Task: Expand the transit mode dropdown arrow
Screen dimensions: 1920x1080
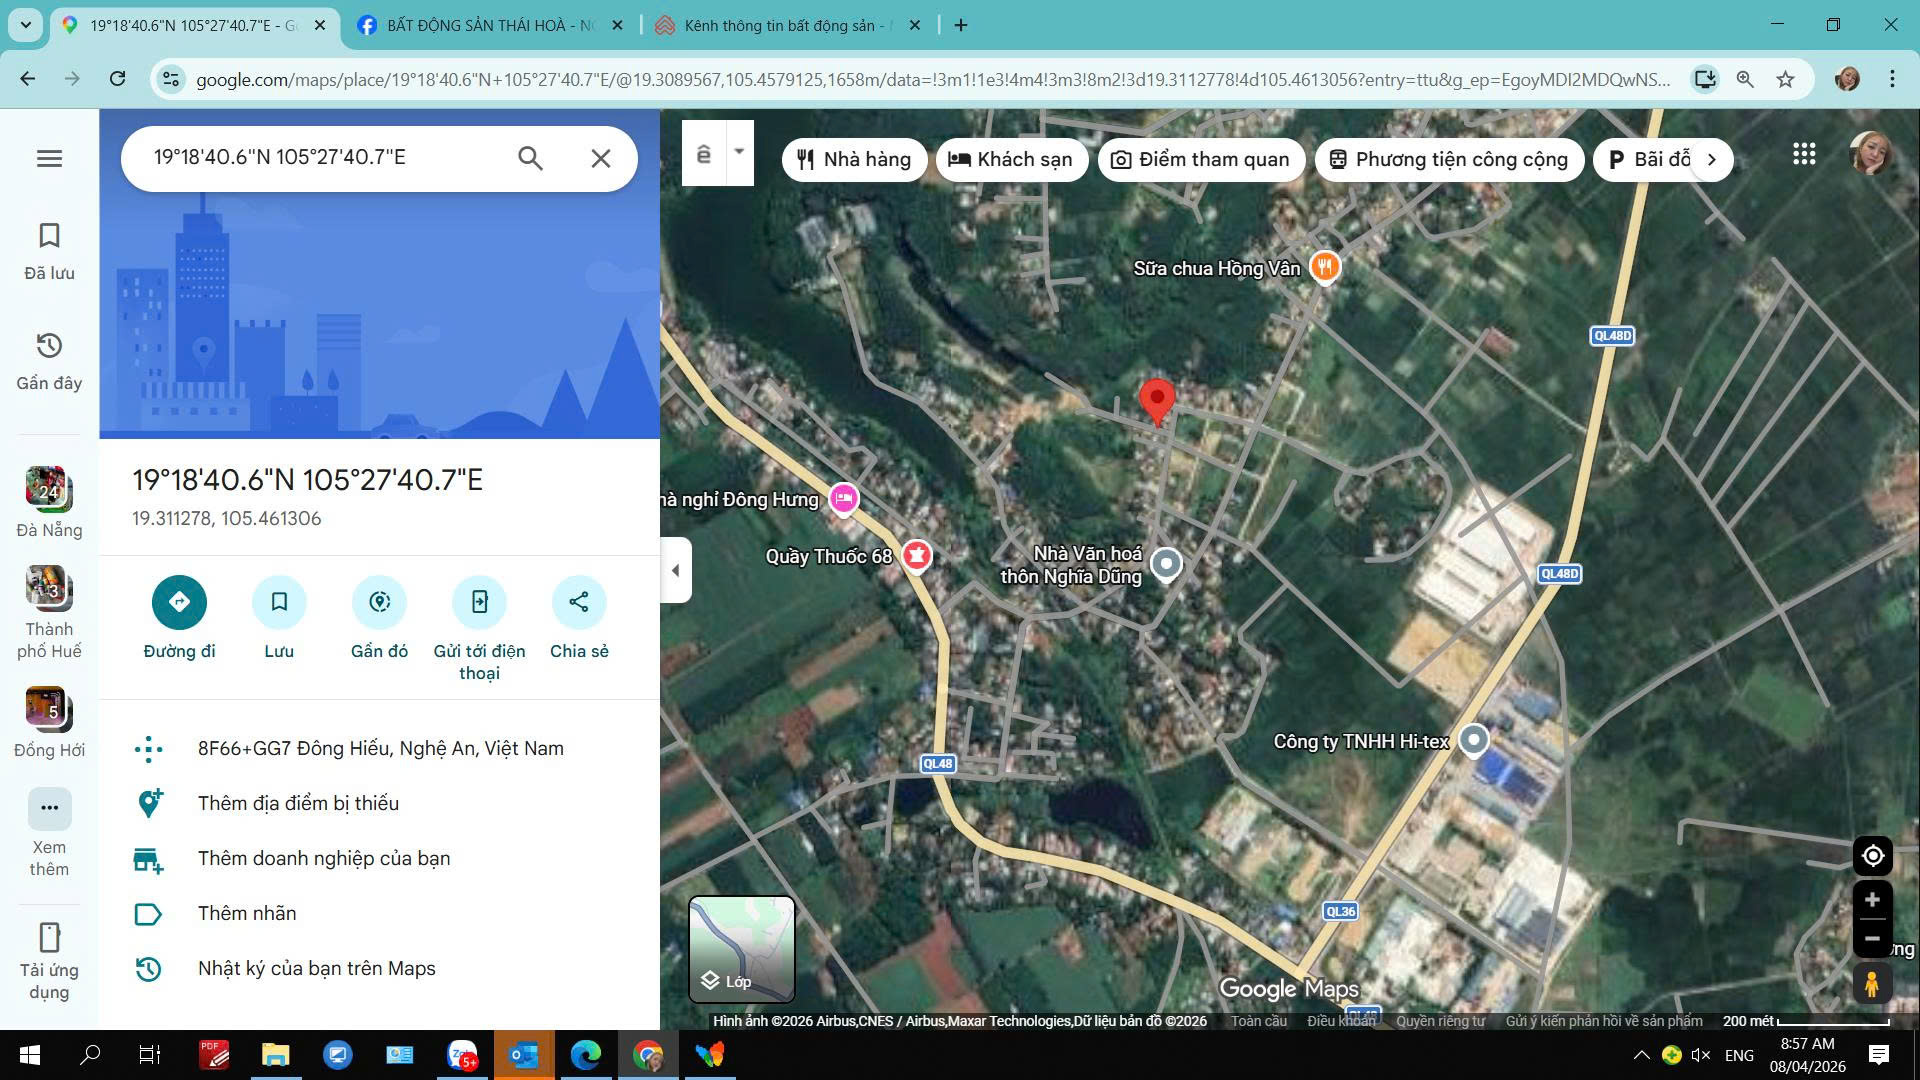Action: point(739,152)
